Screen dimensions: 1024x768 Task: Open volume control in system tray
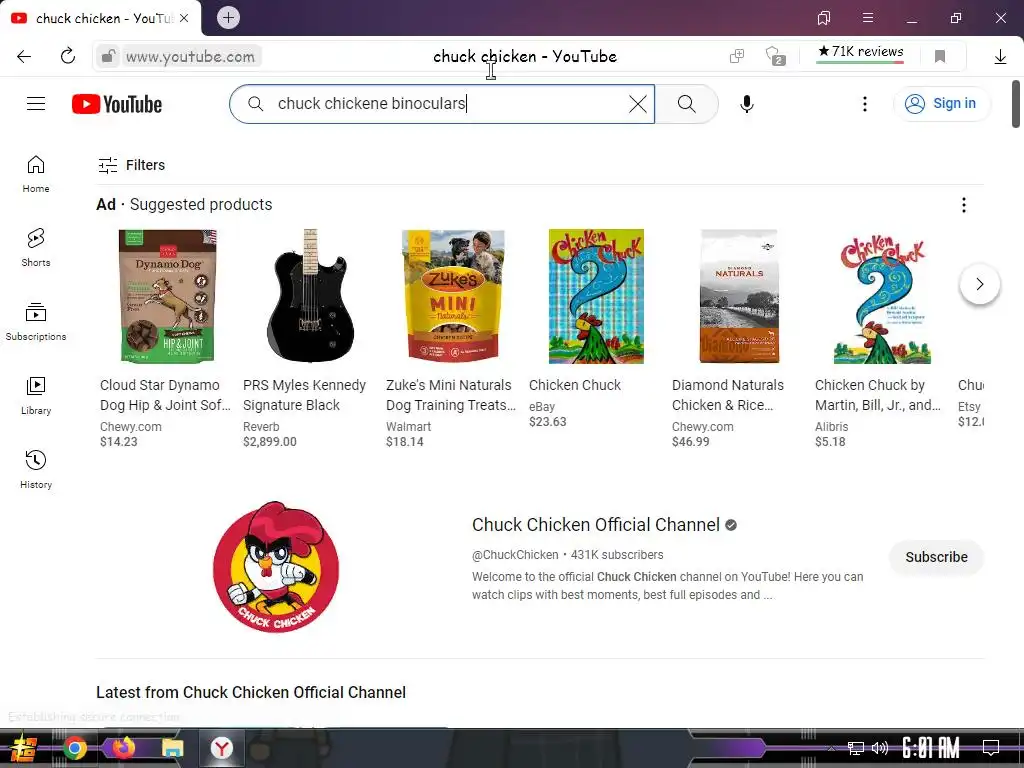point(880,748)
